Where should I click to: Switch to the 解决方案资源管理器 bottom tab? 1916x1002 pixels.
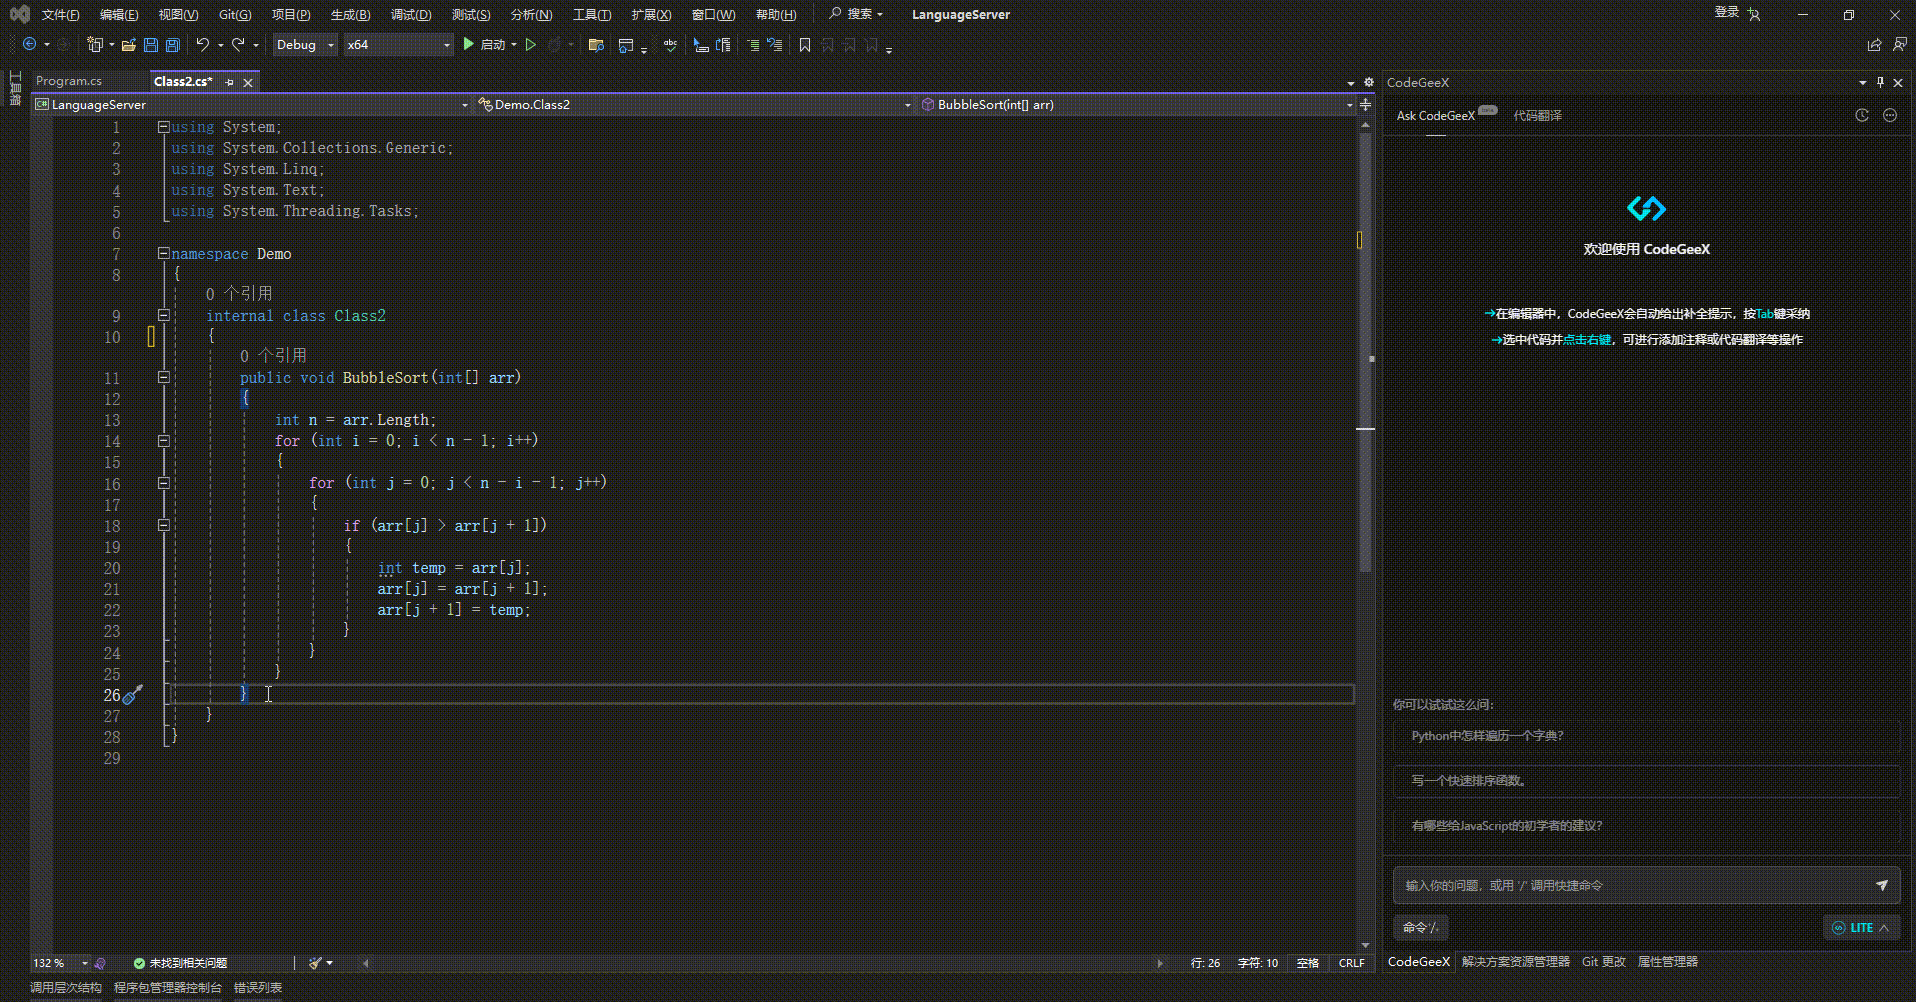1515,962
